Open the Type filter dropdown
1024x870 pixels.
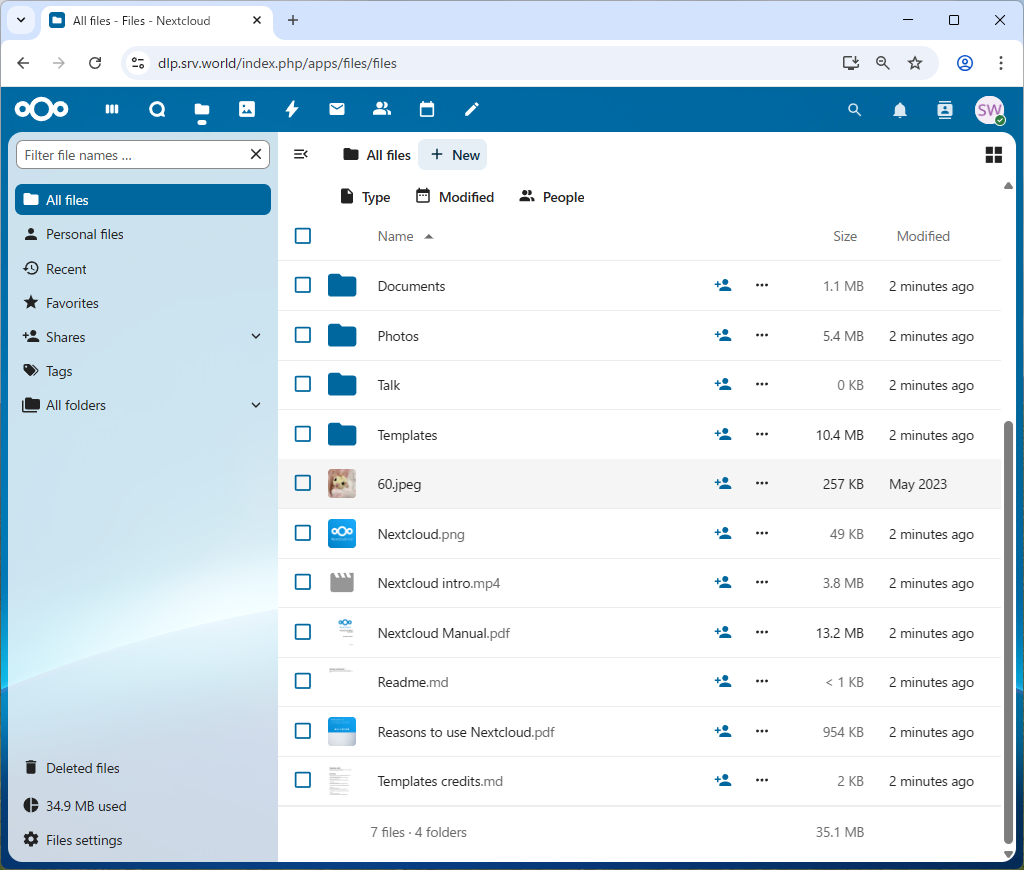365,197
